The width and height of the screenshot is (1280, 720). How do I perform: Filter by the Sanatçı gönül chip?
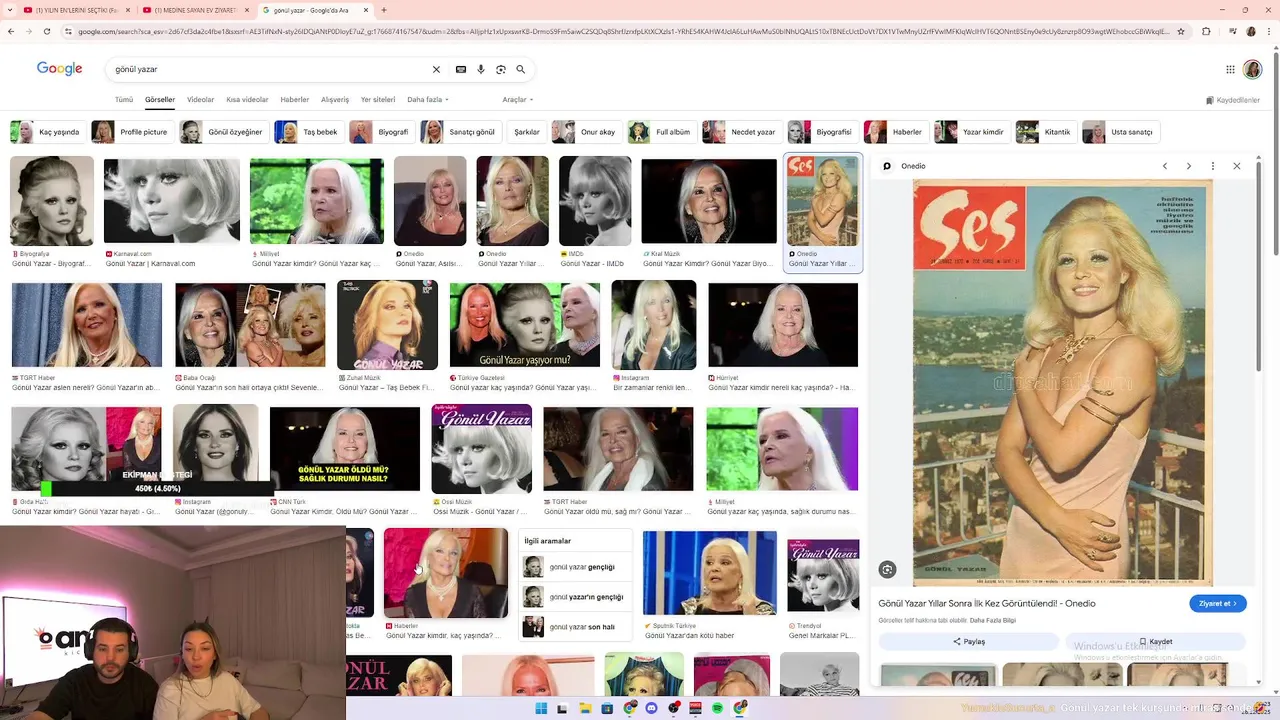click(x=460, y=132)
